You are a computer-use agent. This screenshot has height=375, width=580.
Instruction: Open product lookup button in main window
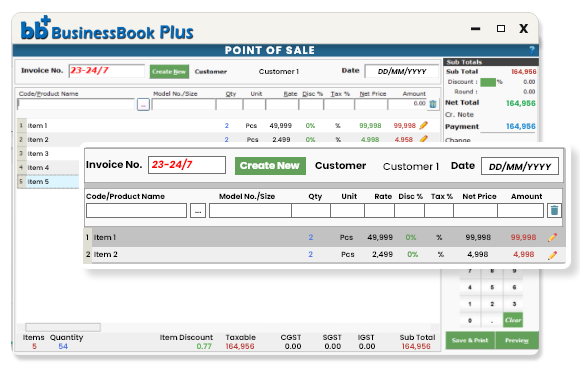point(143,105)
